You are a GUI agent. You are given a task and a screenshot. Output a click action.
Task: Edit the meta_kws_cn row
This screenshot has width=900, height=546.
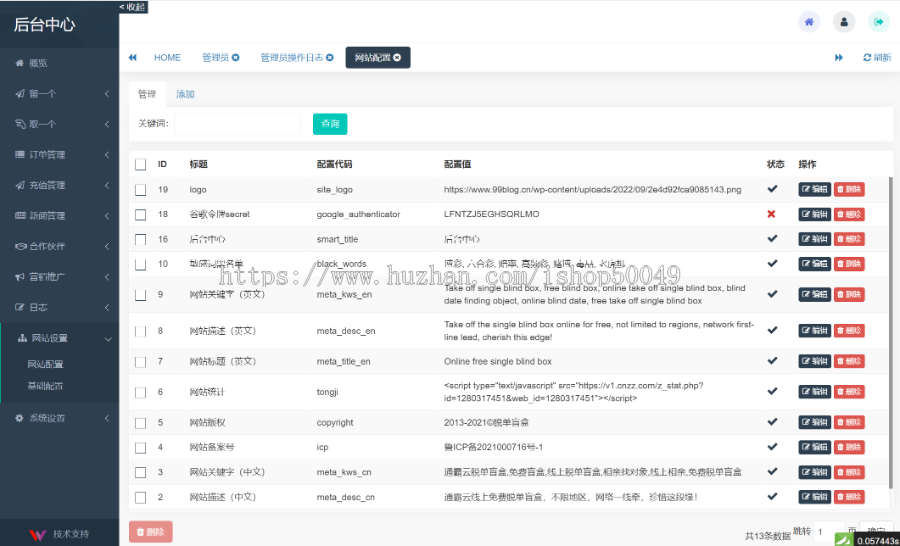[814, 472]
